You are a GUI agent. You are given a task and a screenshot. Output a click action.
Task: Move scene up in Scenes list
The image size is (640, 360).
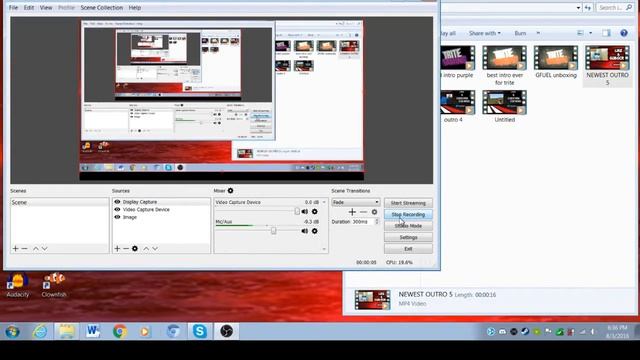click(36, 248)
